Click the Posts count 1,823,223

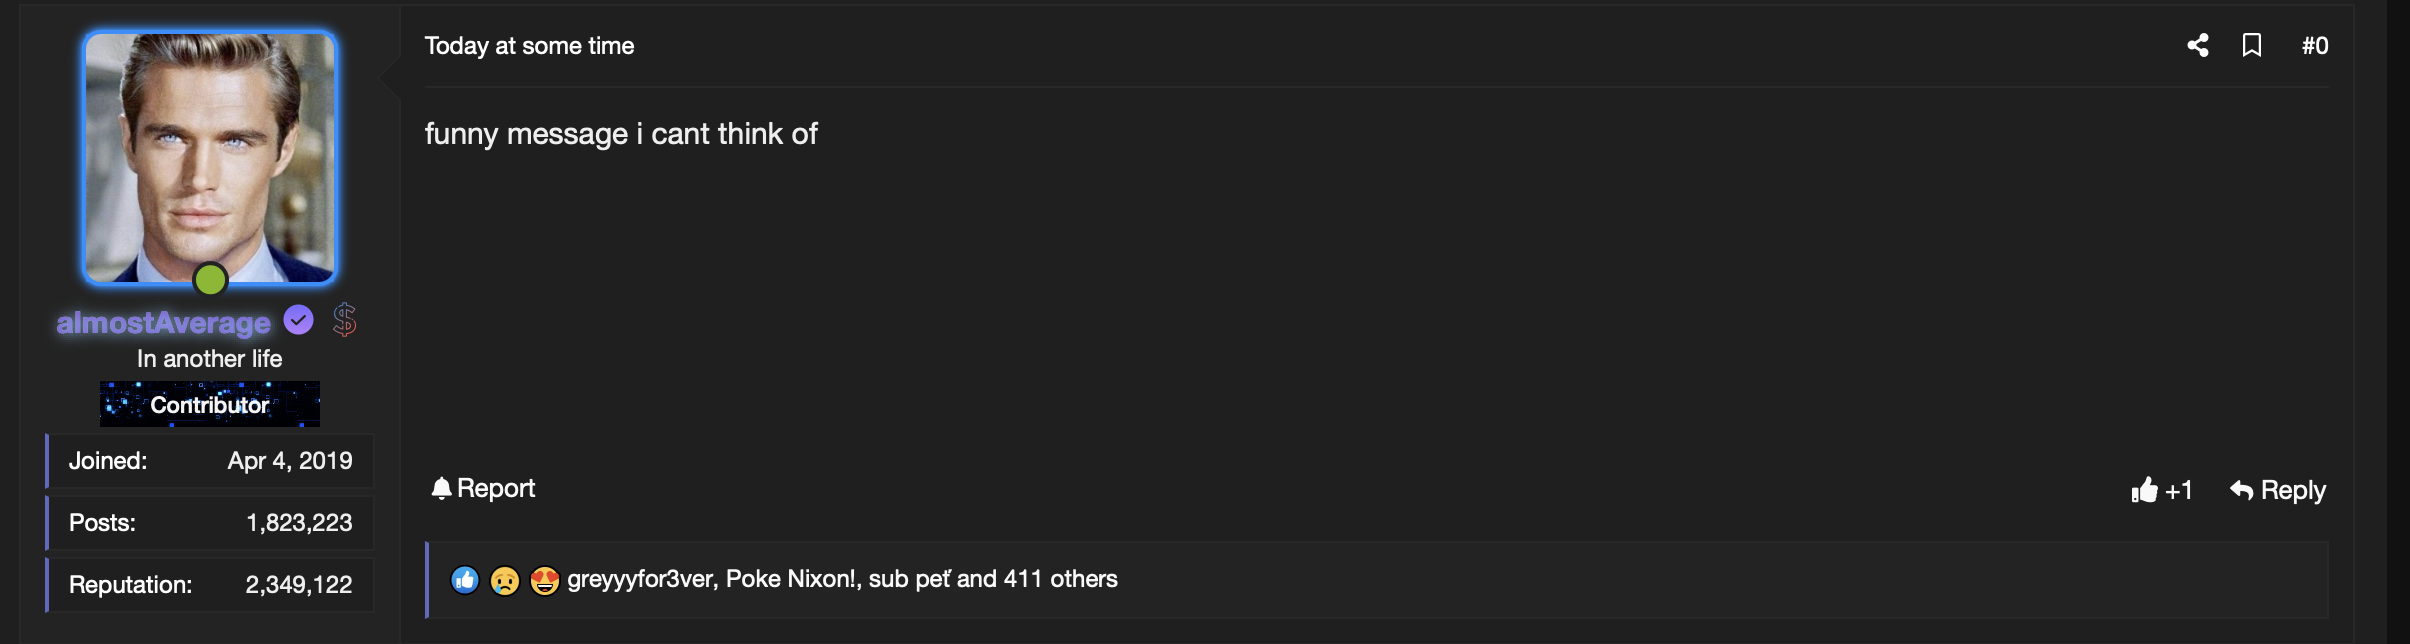299,523
